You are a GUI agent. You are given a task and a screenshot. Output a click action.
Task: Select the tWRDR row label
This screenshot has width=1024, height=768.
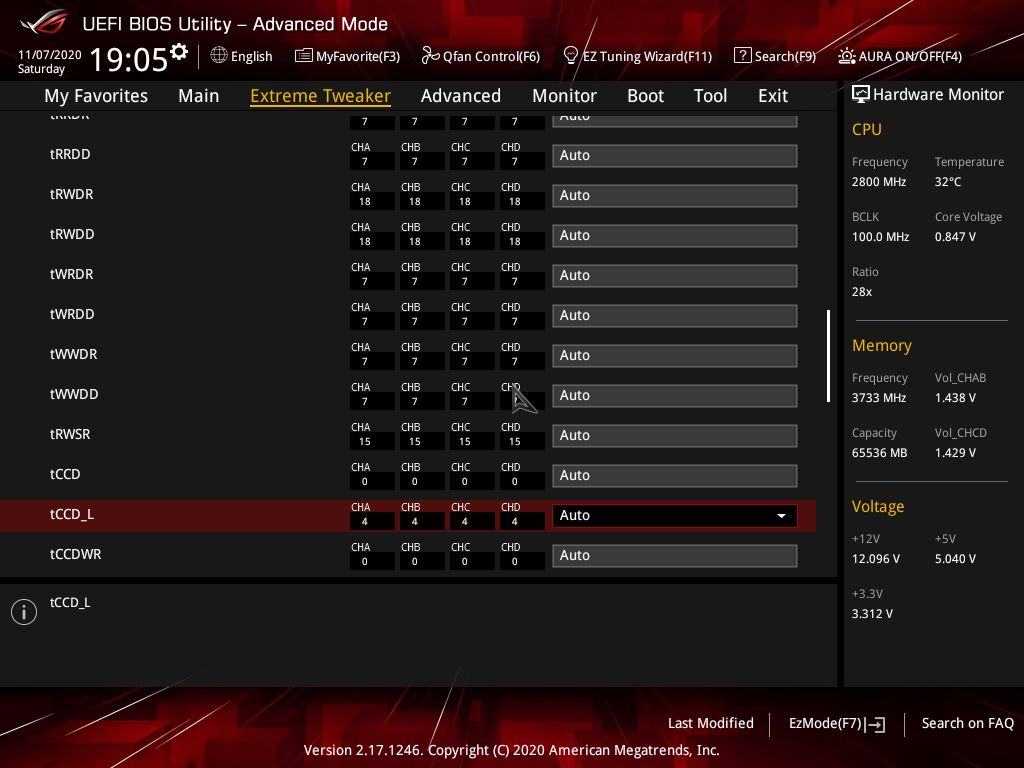(x=71, y=274)
